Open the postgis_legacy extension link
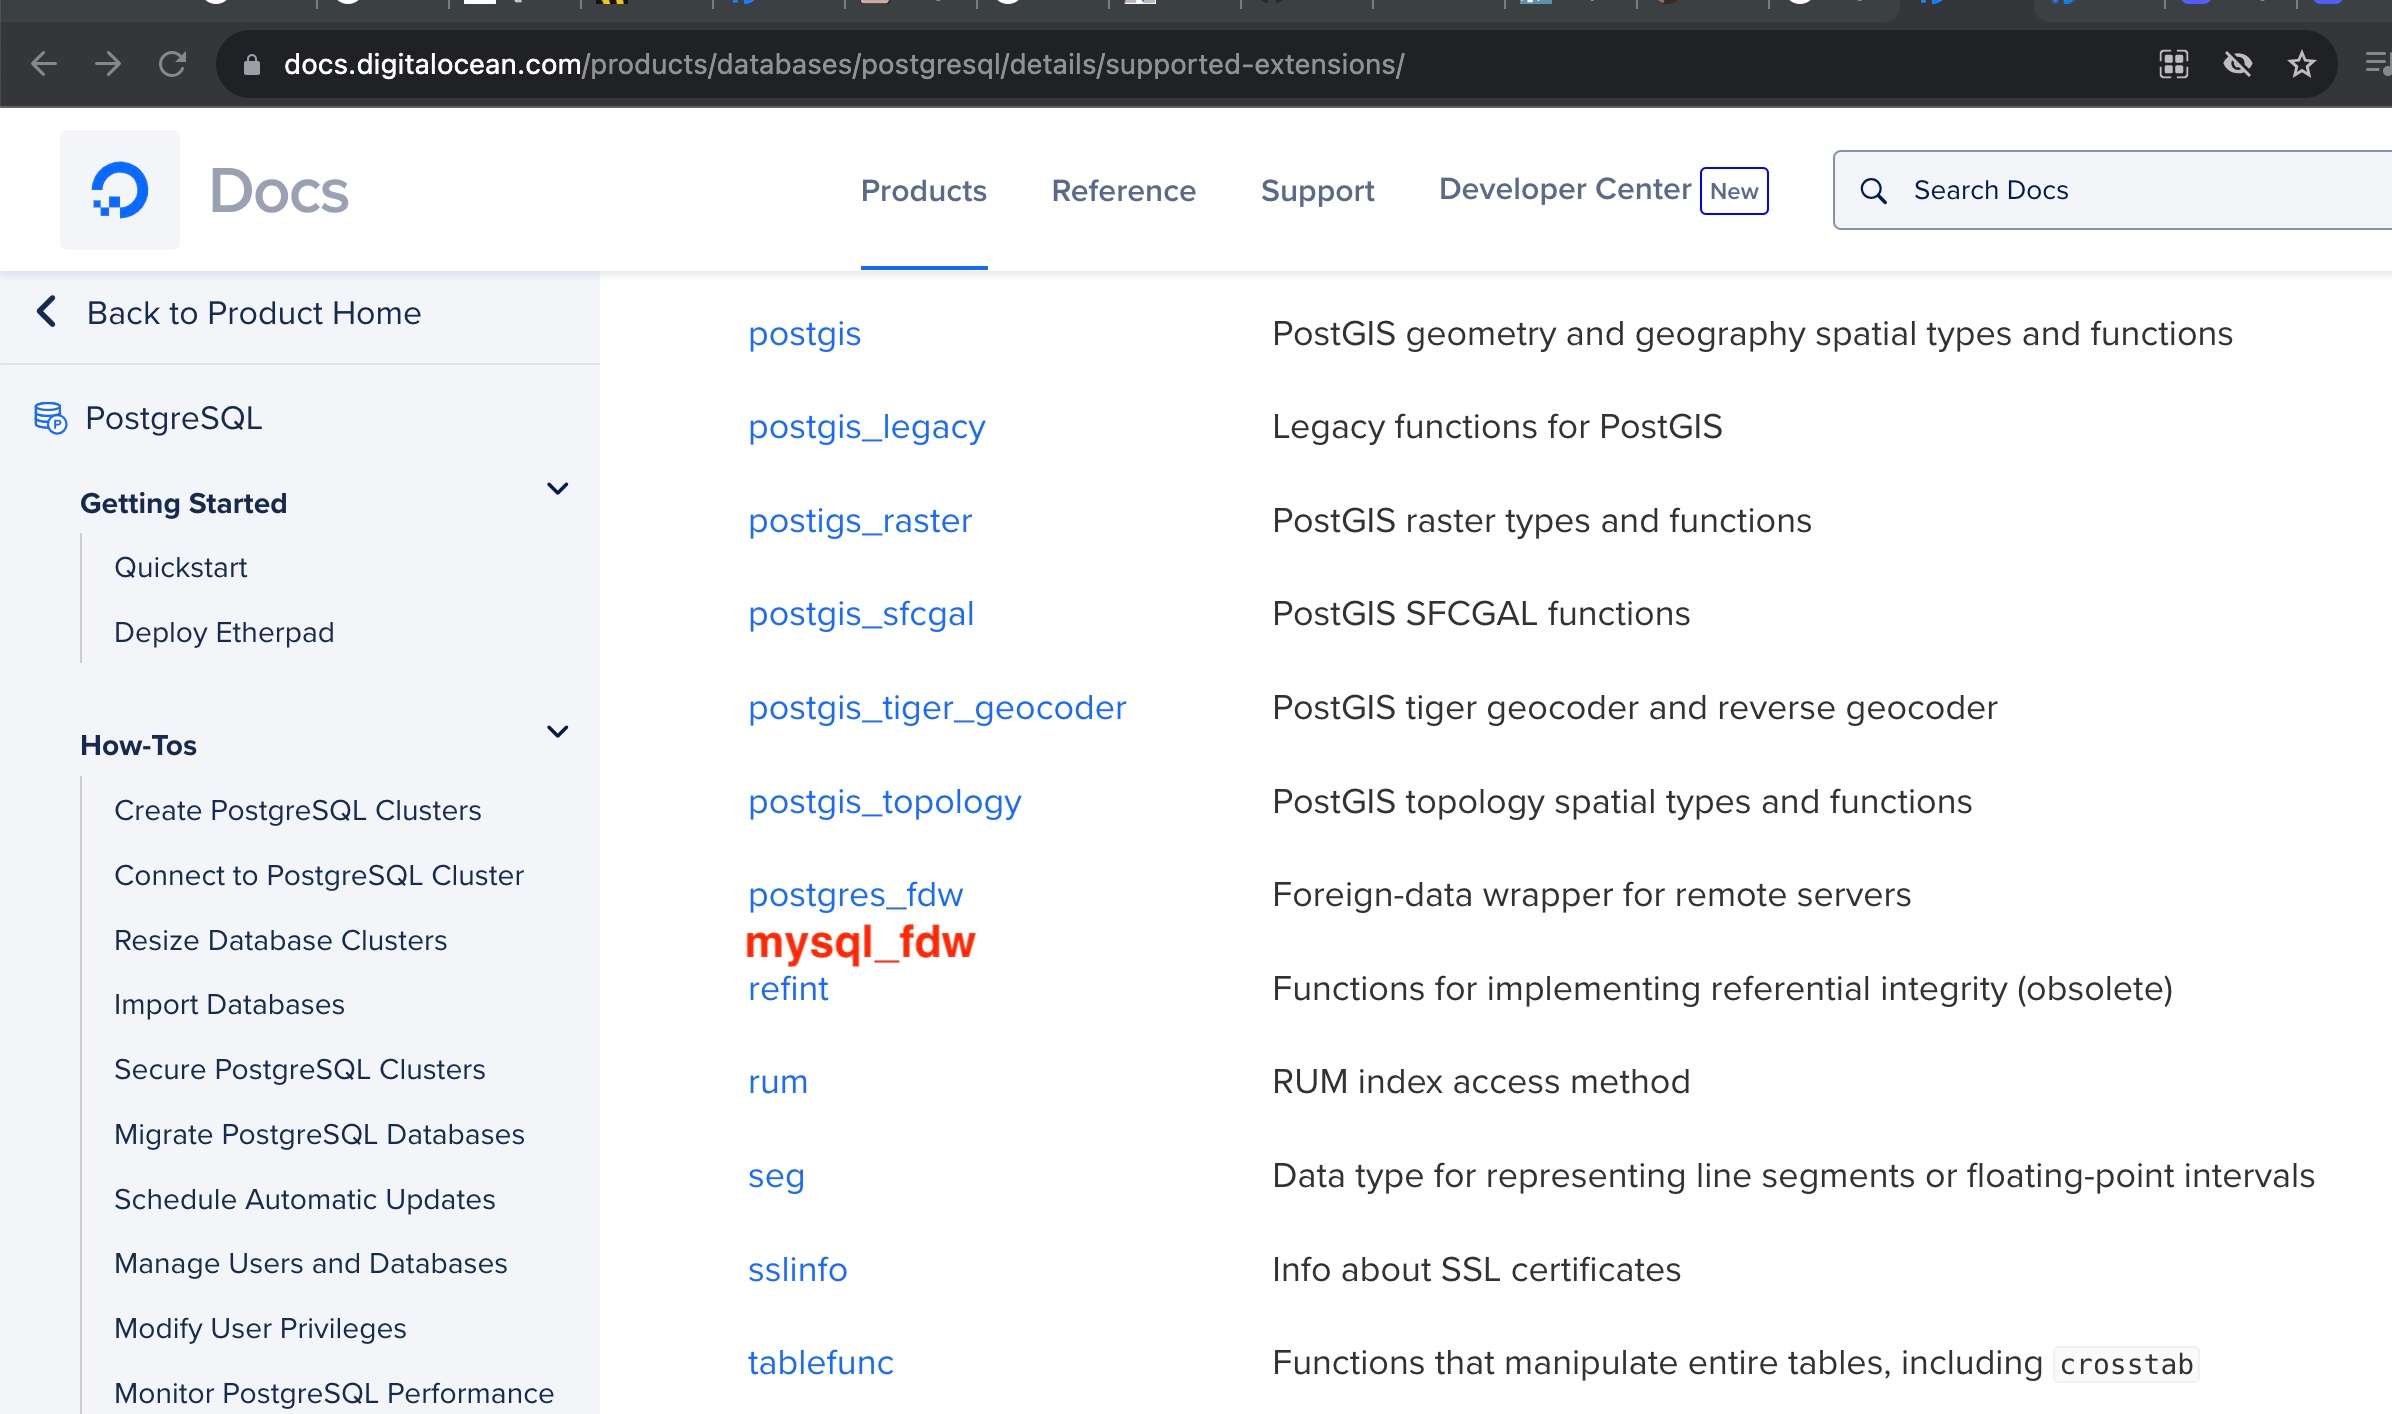 click(x=867, y=428)
